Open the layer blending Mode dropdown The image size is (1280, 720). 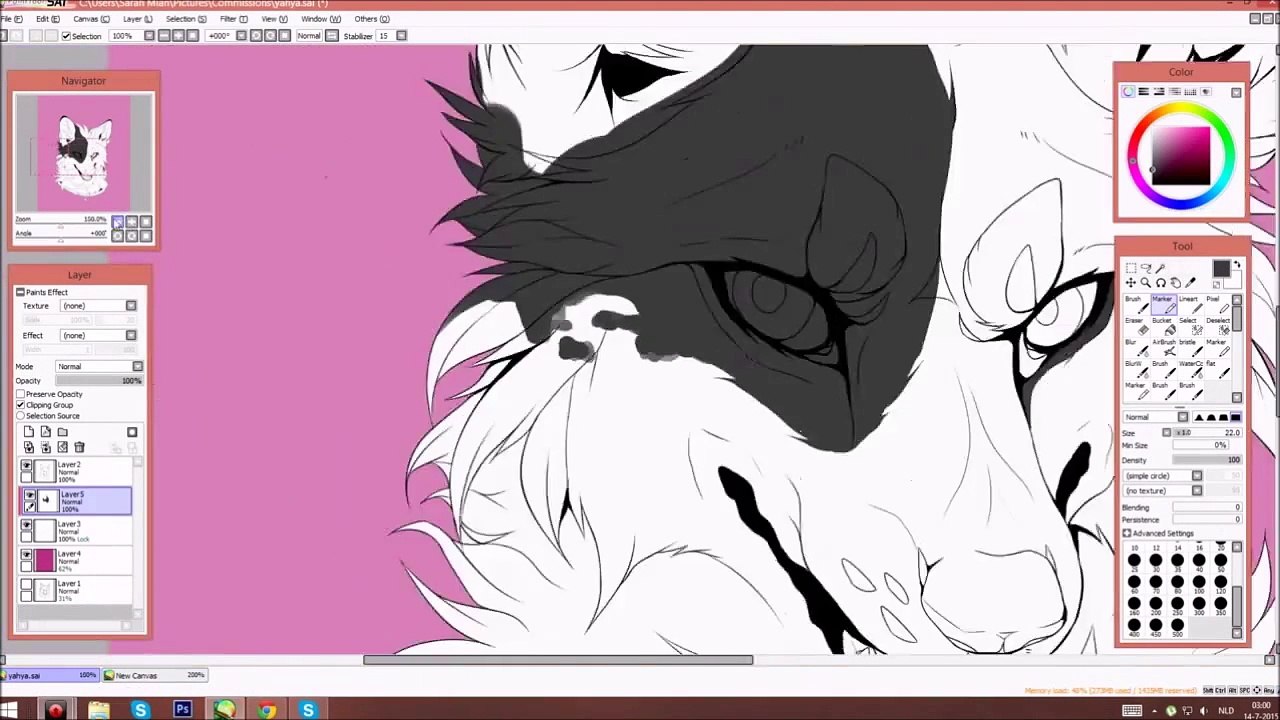[x=137, y=367]
